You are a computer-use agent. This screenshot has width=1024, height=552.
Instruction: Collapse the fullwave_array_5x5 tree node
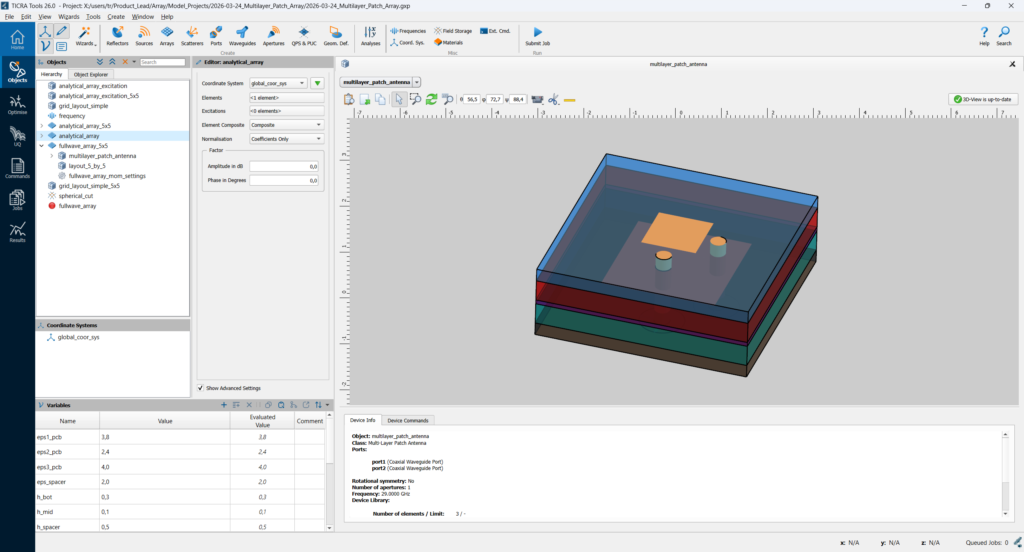[x=42, y=146]
